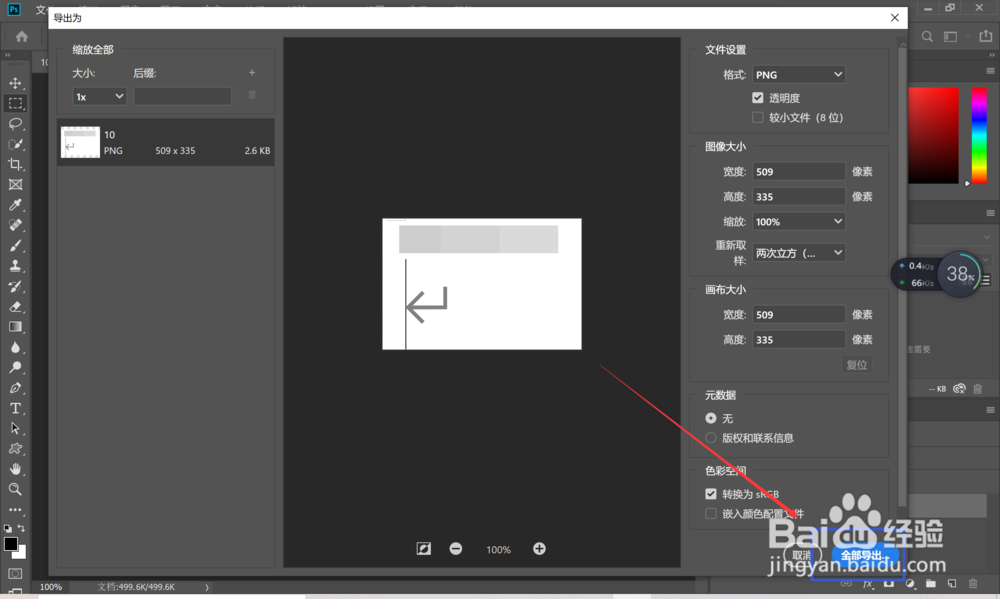Select the History Brush tool
This screenshot has width=1000, height=599.
point(15,286)
